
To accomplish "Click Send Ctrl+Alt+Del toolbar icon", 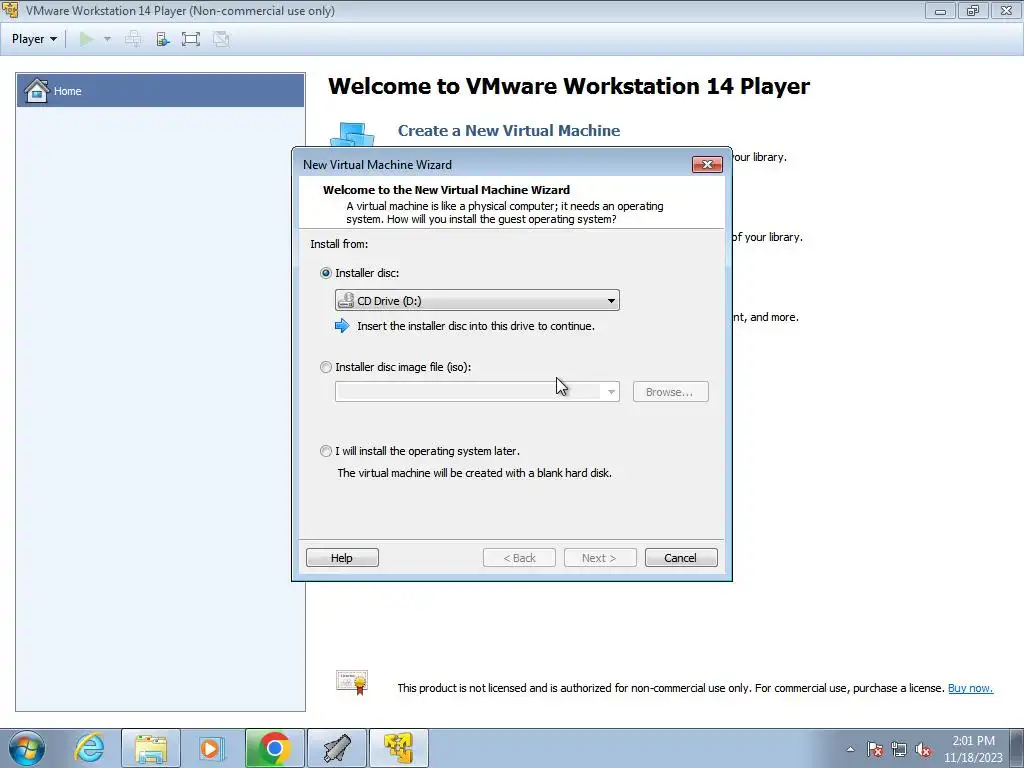I will coord(133,39).
